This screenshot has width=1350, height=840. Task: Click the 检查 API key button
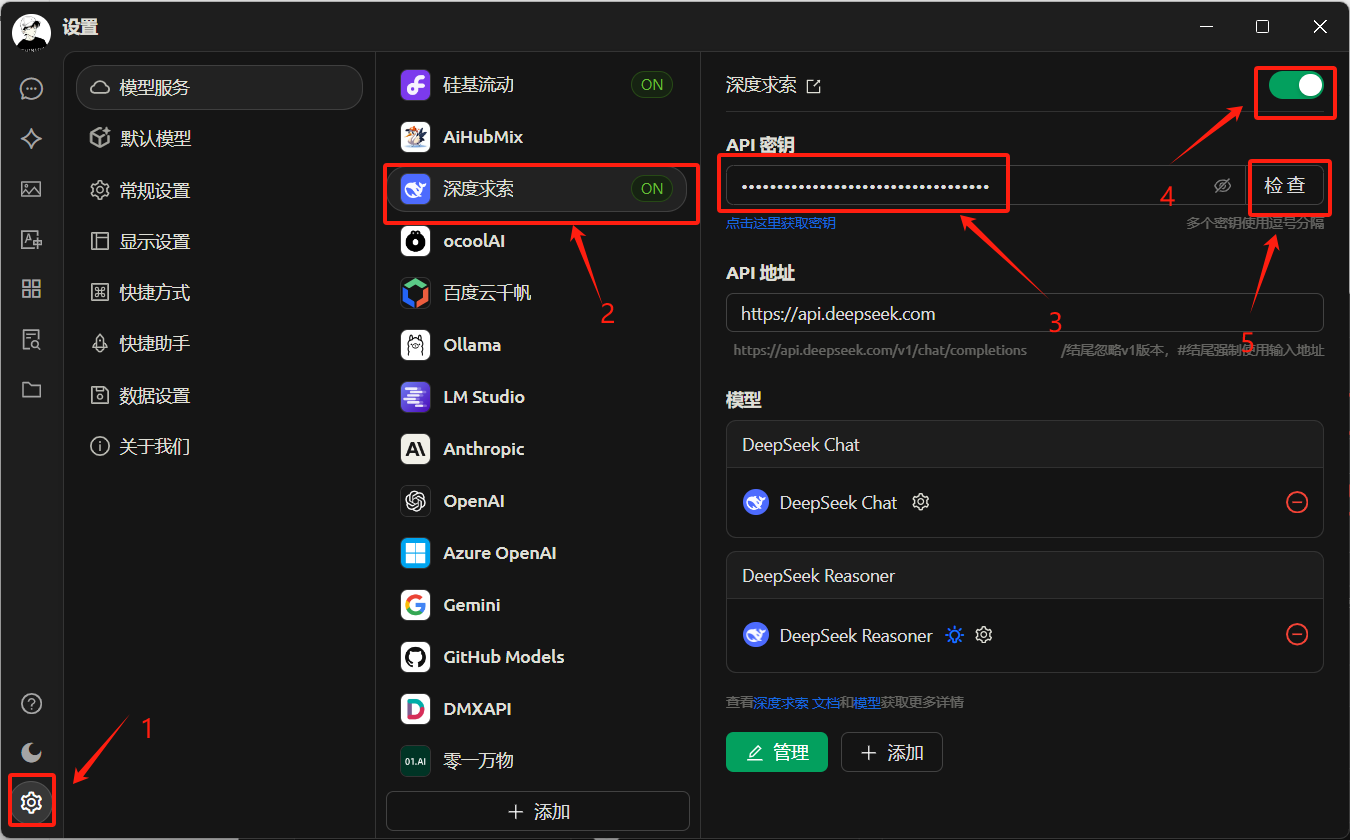coord(1285,186)
